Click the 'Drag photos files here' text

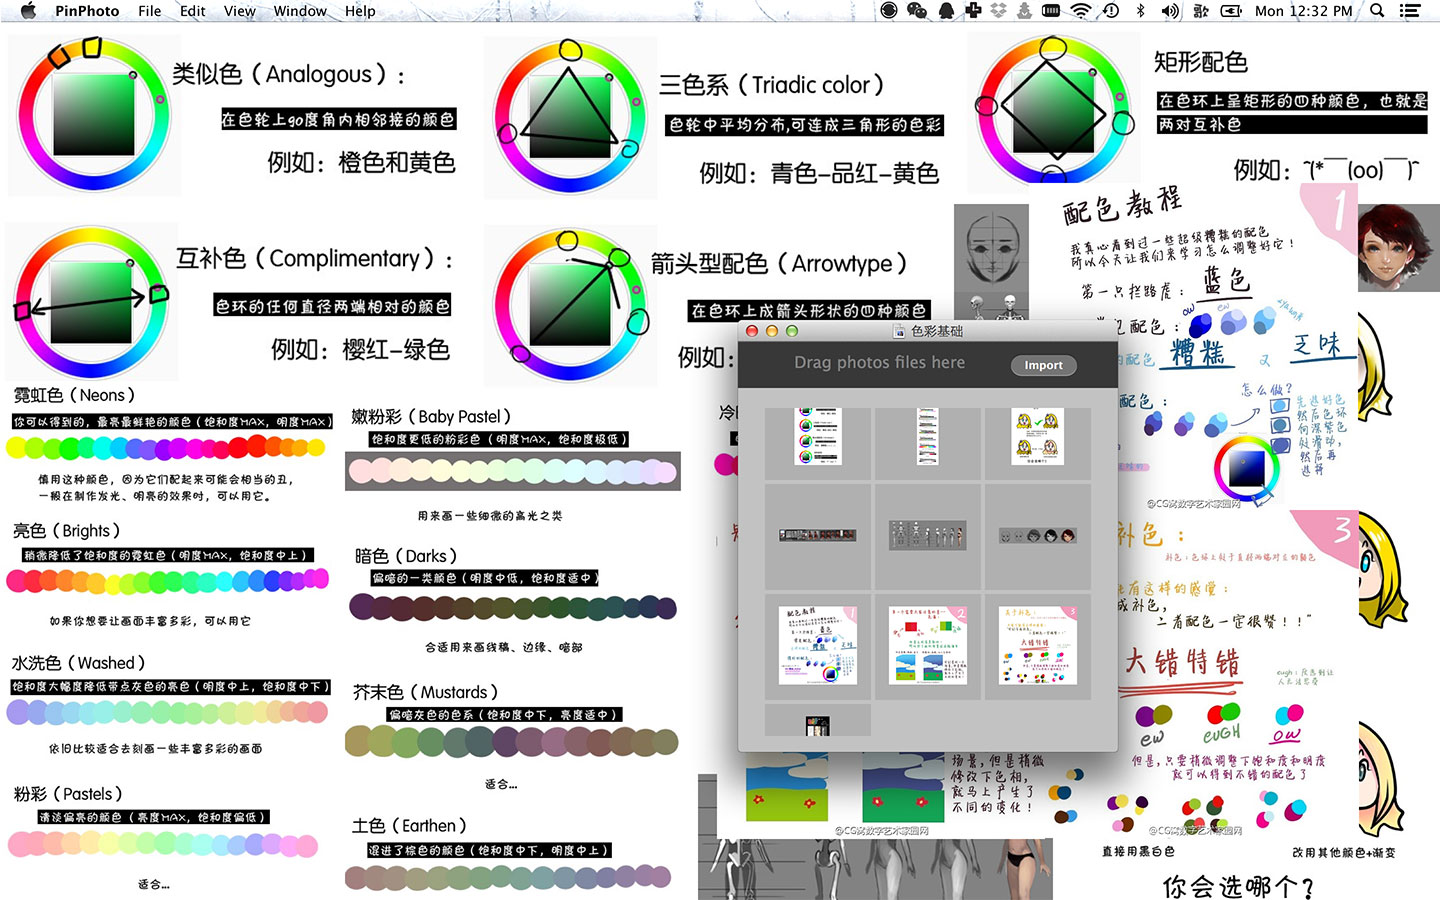[x=880, y=363]
